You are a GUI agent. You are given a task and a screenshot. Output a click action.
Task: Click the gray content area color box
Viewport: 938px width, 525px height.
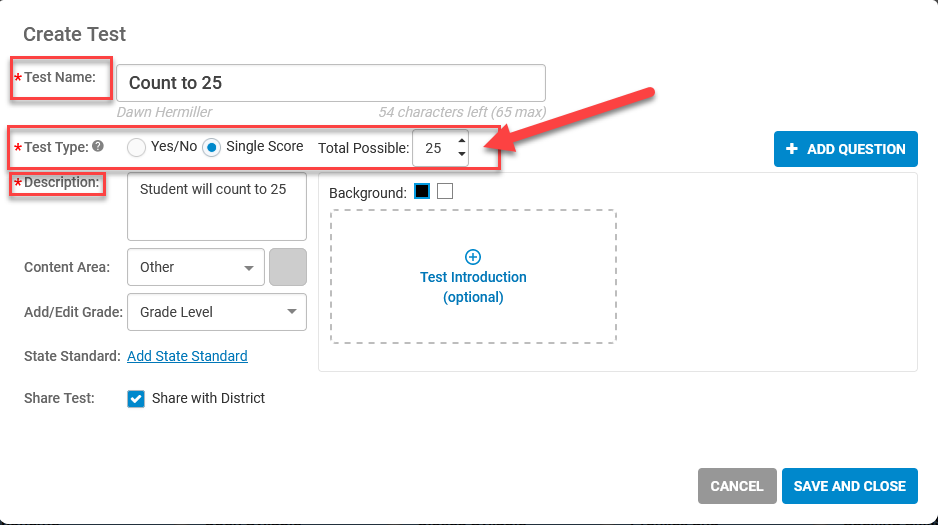click(288, 267)
